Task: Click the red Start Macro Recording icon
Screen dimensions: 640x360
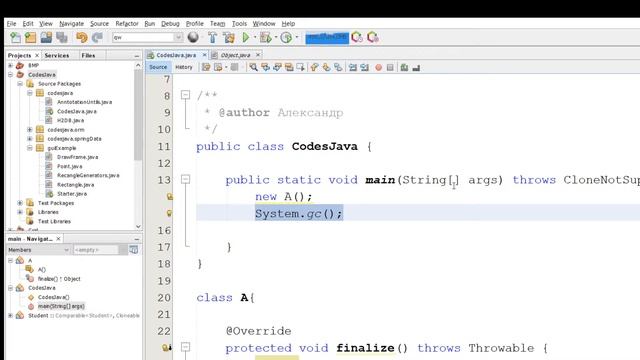Action: tap(378, 67)
